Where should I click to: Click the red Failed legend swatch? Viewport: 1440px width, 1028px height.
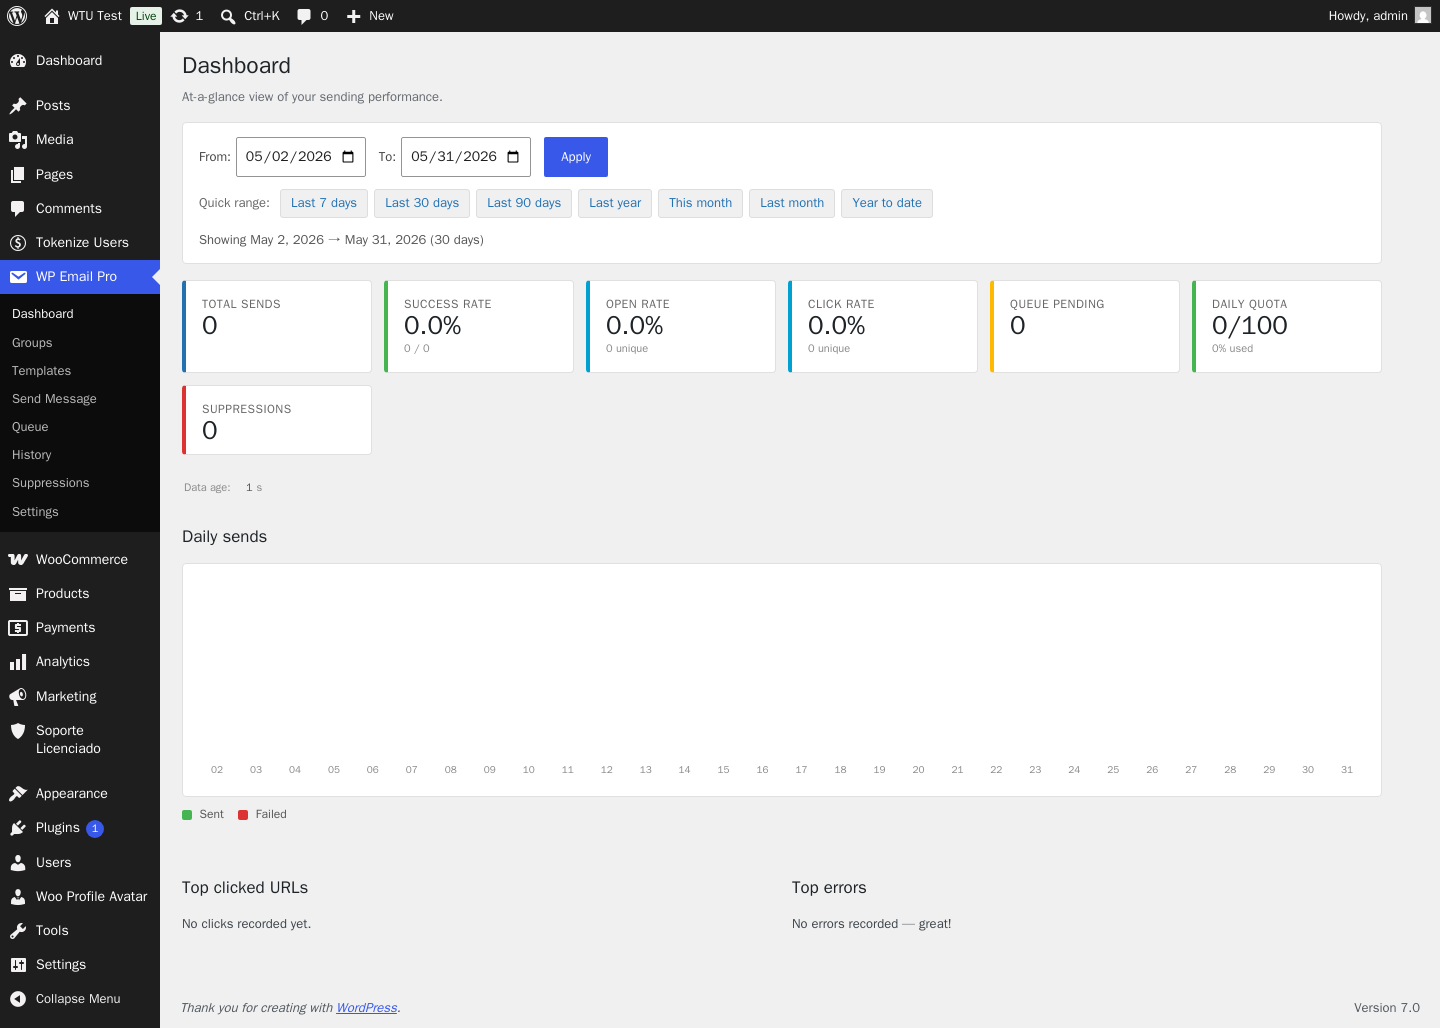[x=243, y=815]
